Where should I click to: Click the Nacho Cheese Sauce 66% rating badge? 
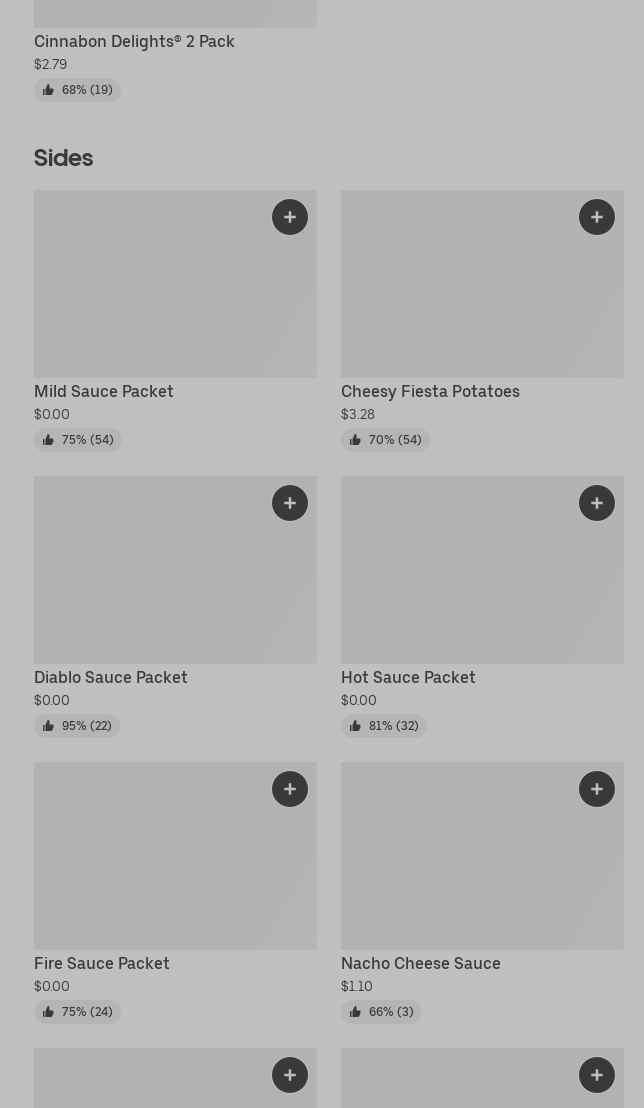tap(381, 1012)
